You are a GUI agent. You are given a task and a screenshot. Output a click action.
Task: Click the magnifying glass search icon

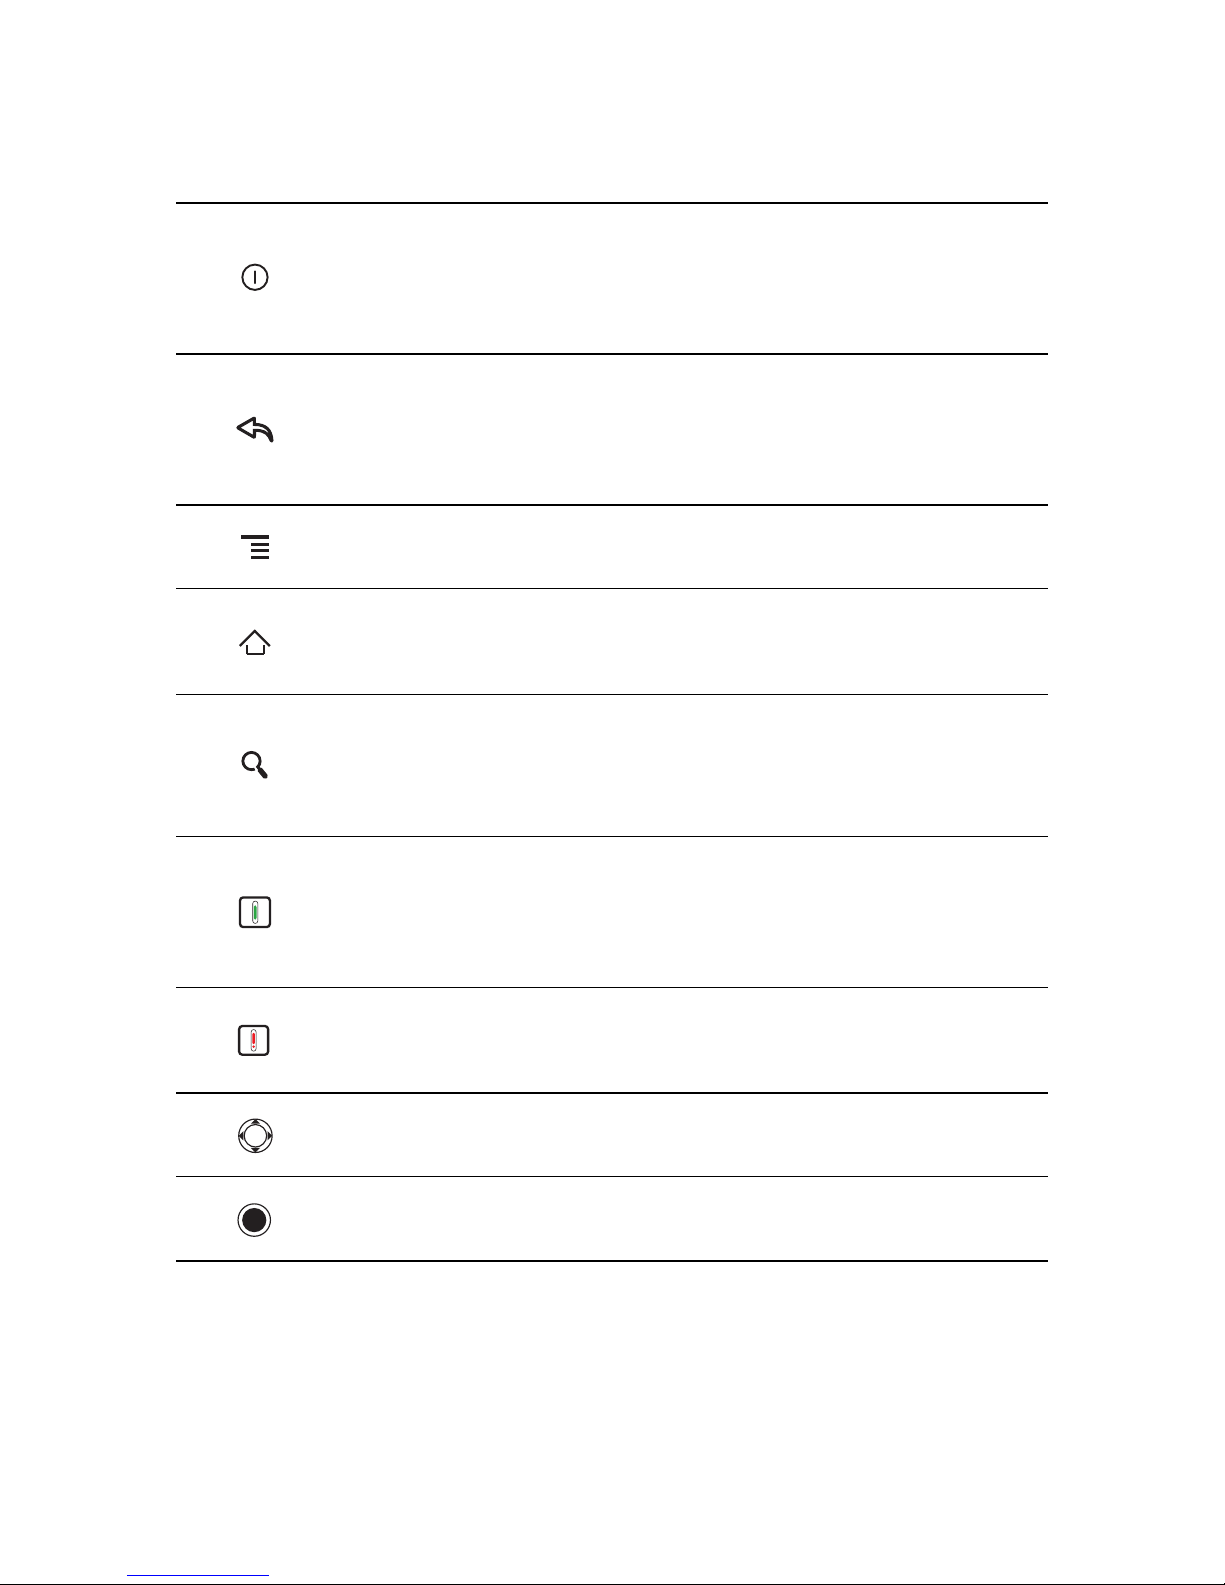click(x=255, y=765)
